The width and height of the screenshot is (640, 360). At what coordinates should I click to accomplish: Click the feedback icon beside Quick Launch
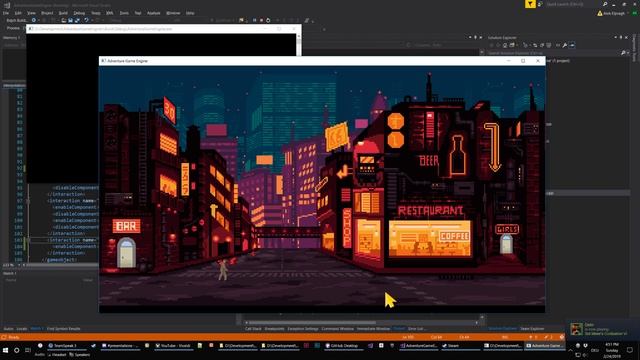pos(540,4)
